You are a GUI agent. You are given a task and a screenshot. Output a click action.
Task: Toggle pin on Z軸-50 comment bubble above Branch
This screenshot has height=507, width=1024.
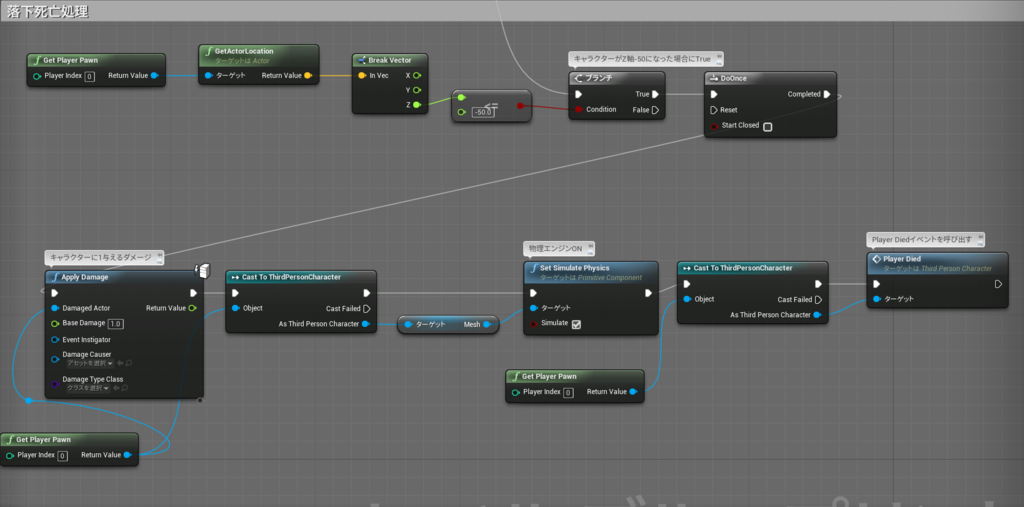pos(718,57)
